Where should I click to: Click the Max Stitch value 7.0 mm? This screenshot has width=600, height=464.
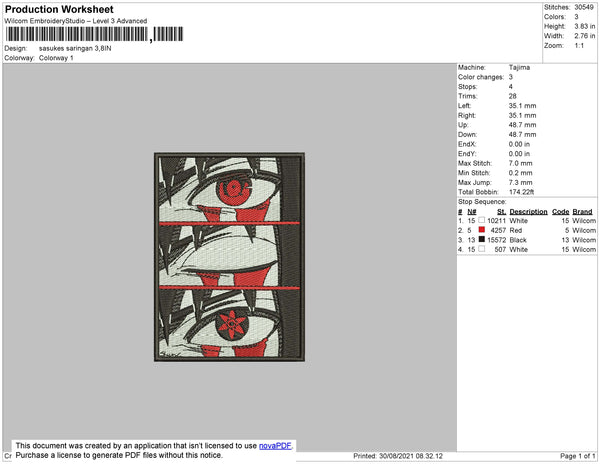click(x=520, y=163)
